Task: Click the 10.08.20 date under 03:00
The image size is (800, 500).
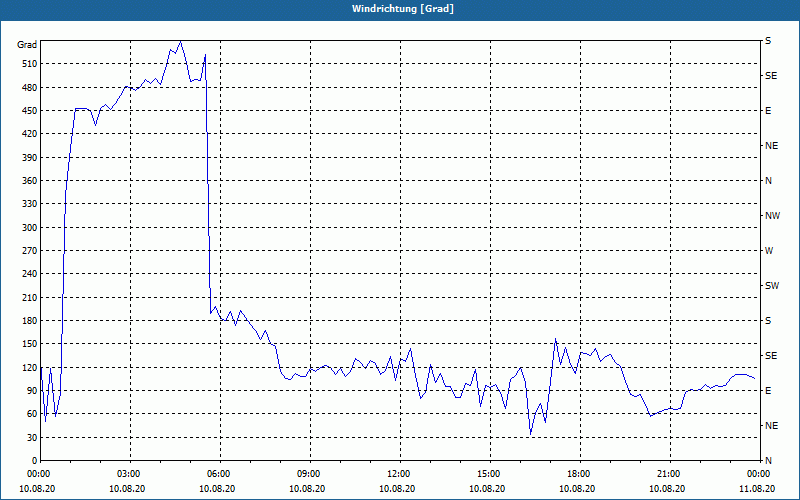Action: coord(128,489)
